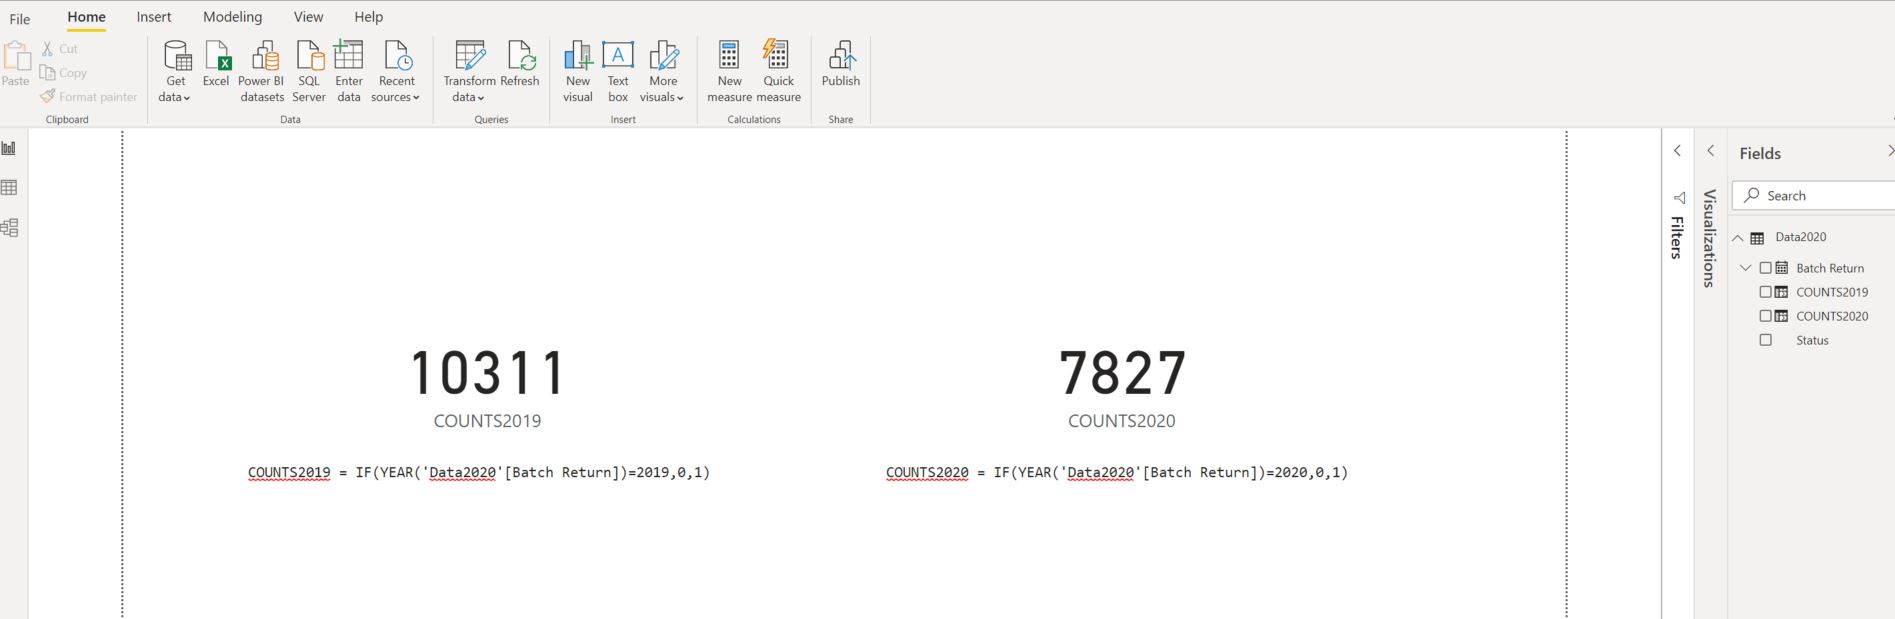Collapse the Data2020 table
1895x619 pixels.
coord(1738,238)
